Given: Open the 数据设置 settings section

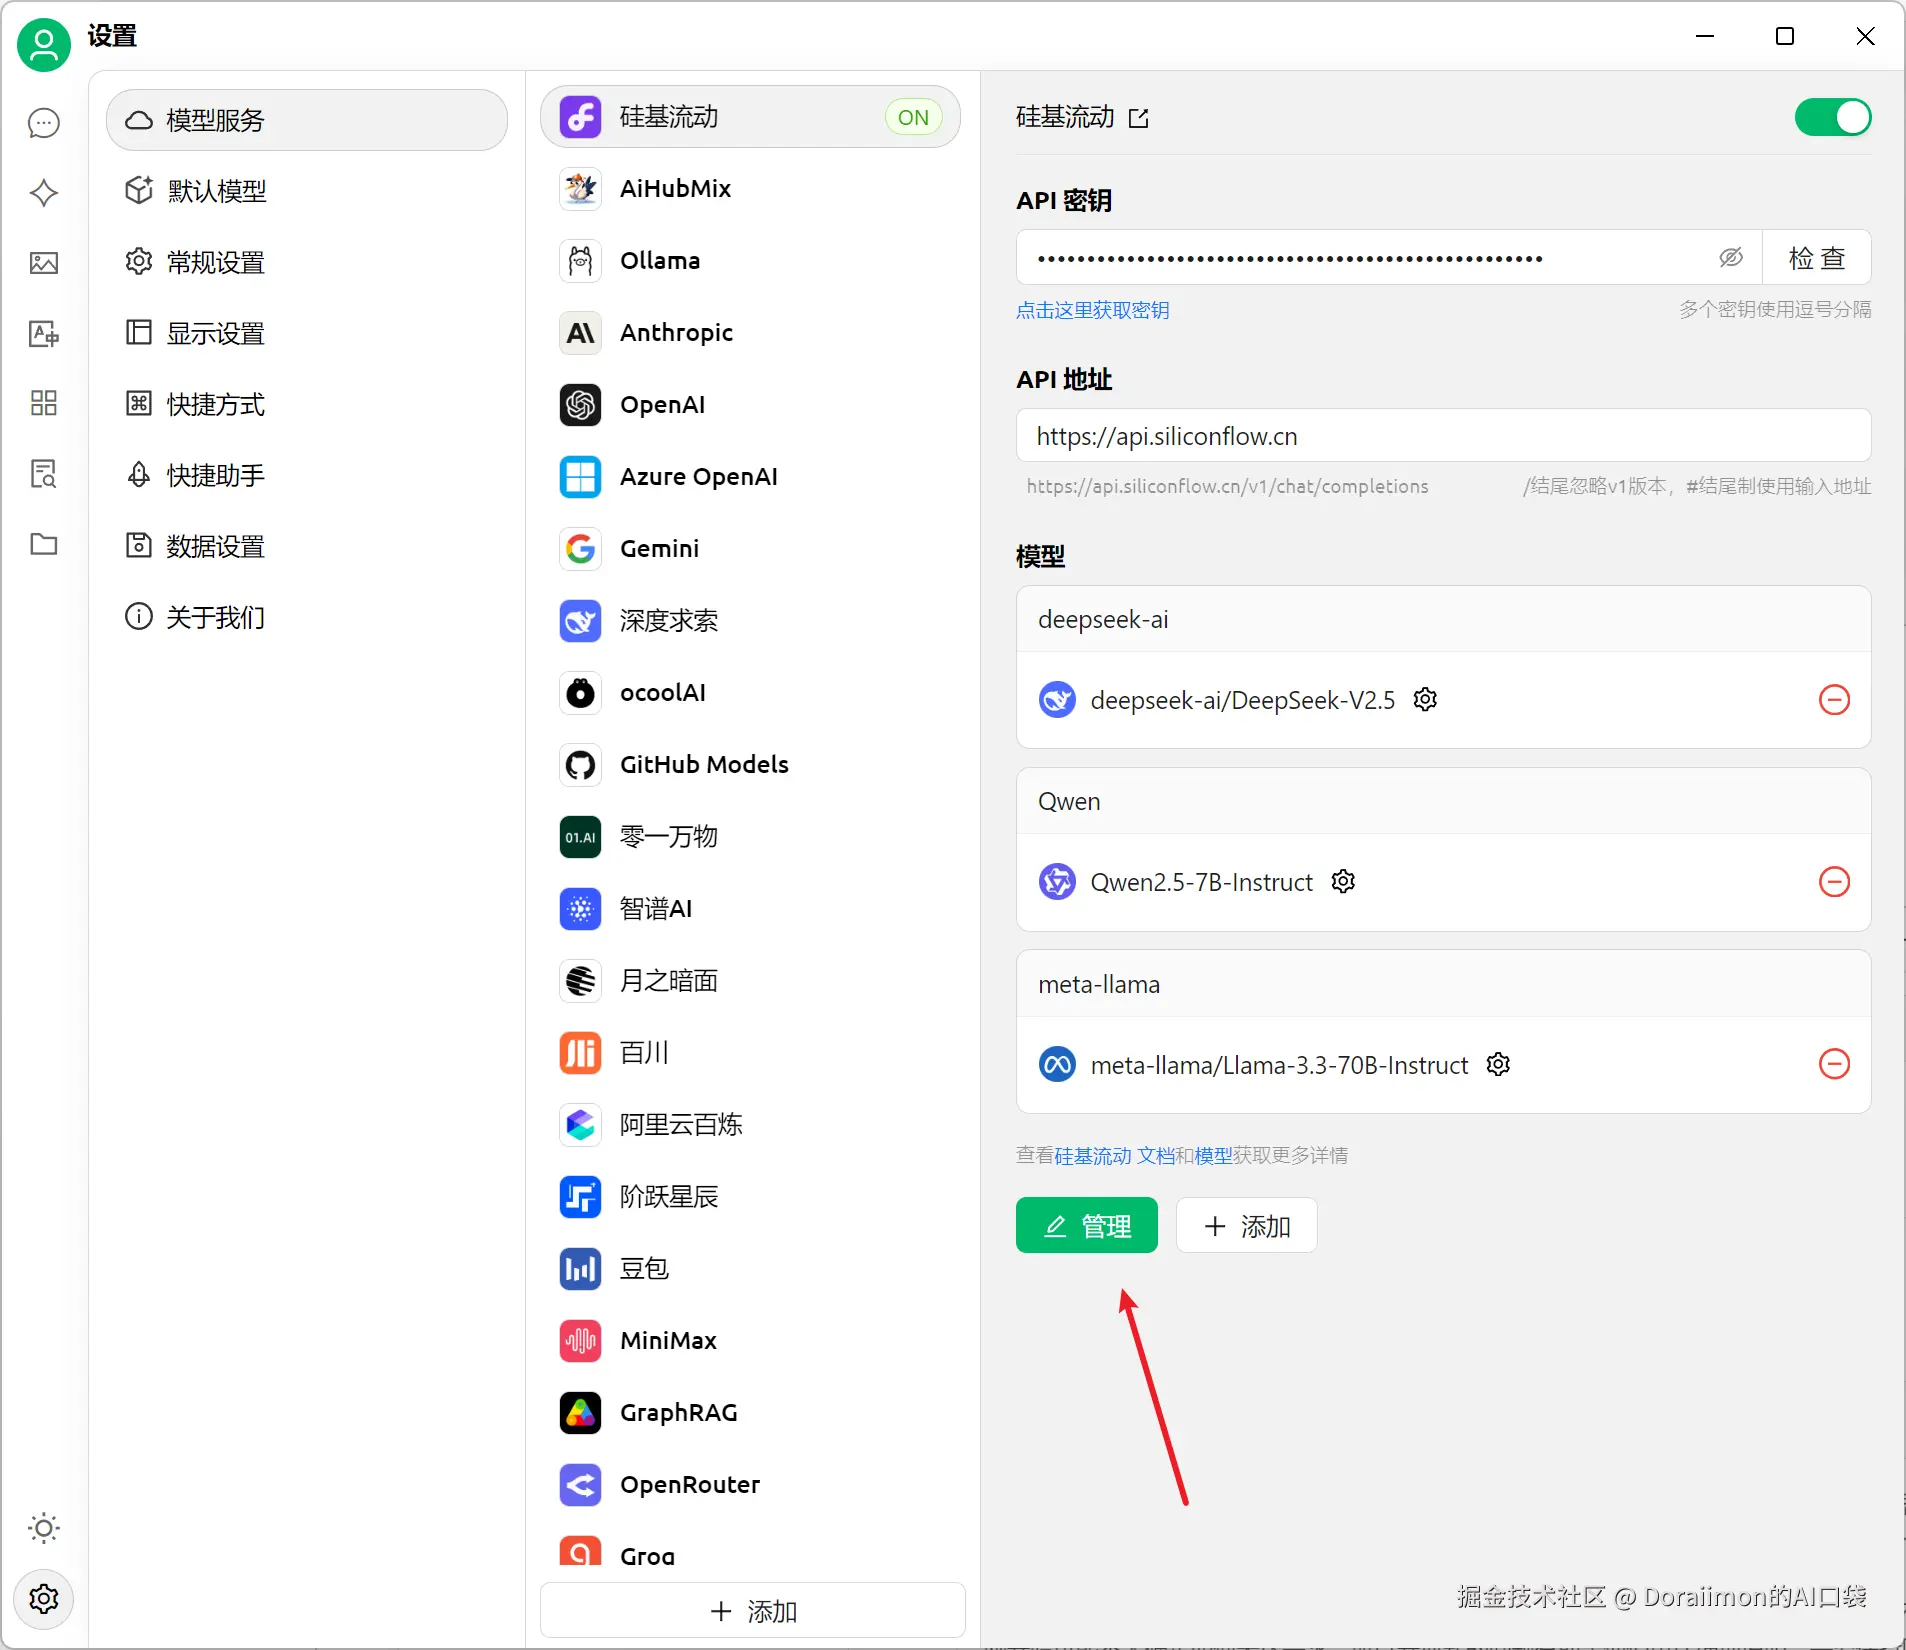Looking at the screenshot, I should pos(307,546).
